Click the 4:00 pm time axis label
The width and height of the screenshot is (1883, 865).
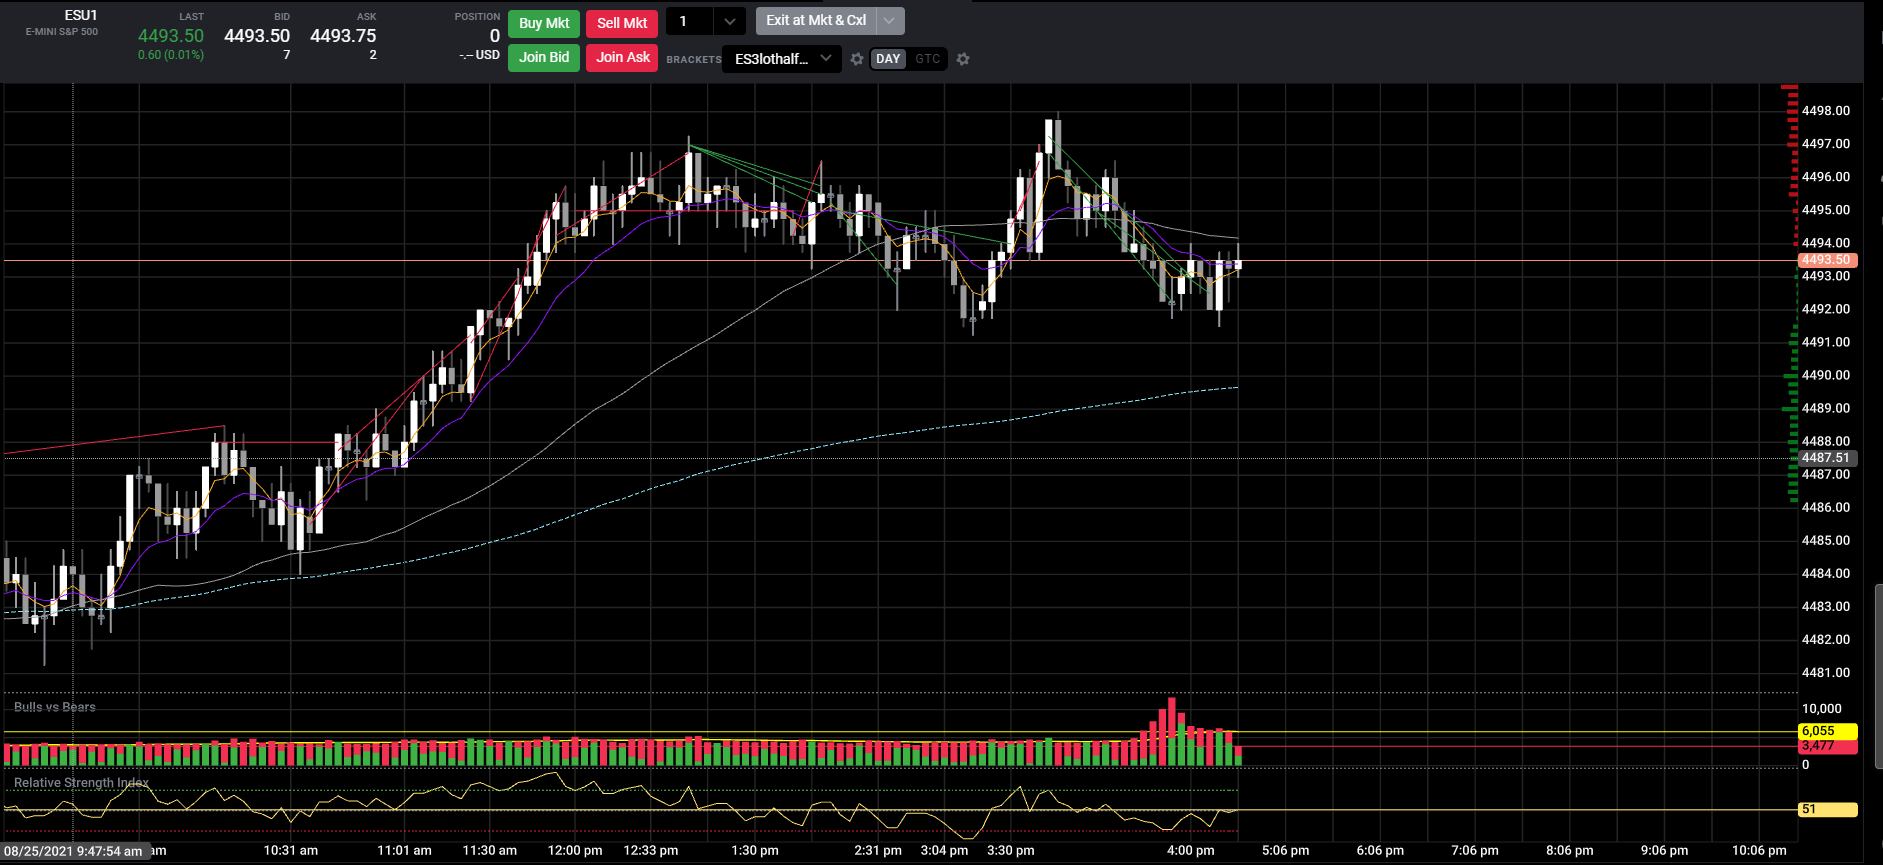point(1190,851)
